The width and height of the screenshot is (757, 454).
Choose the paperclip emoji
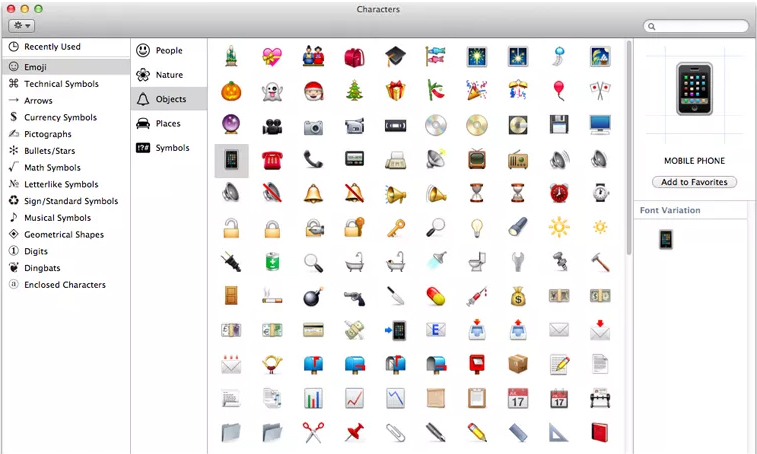pyautogui.click(x=395, y=433)
